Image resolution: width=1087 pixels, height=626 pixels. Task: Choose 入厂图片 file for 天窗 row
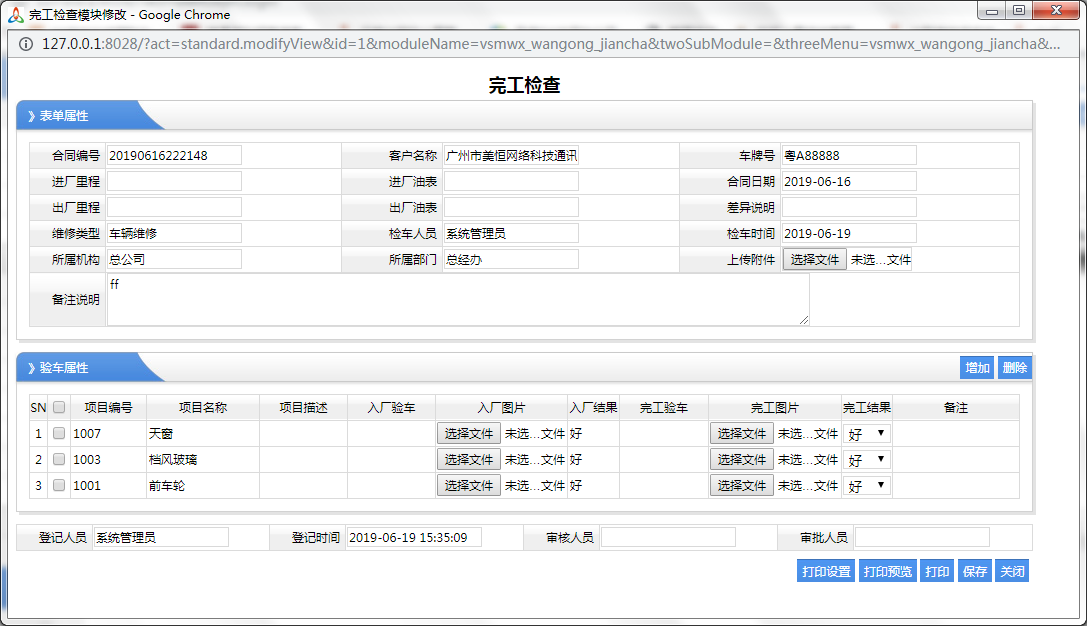point(468,434)
